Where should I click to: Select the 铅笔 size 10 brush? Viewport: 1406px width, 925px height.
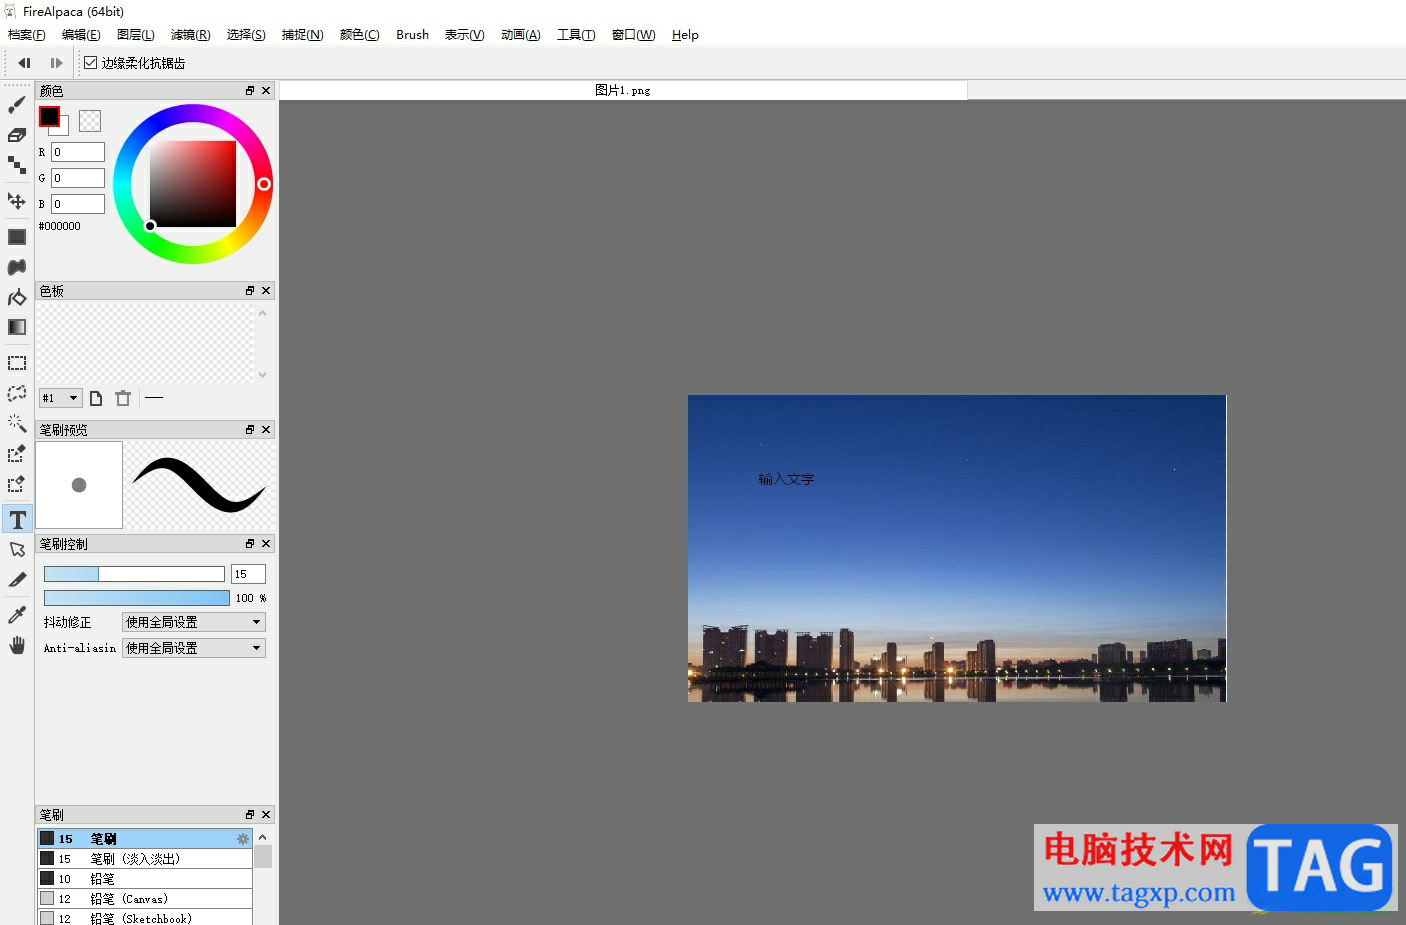coord(145,879)
